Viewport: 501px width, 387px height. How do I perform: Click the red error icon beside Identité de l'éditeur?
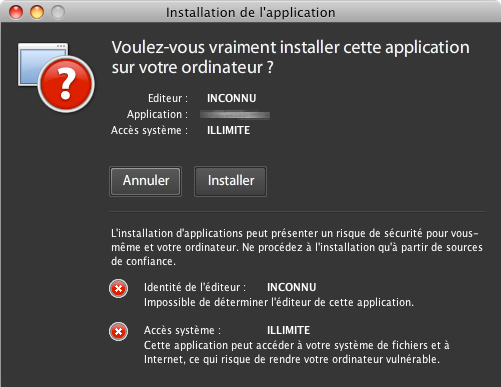coord(118,288)
